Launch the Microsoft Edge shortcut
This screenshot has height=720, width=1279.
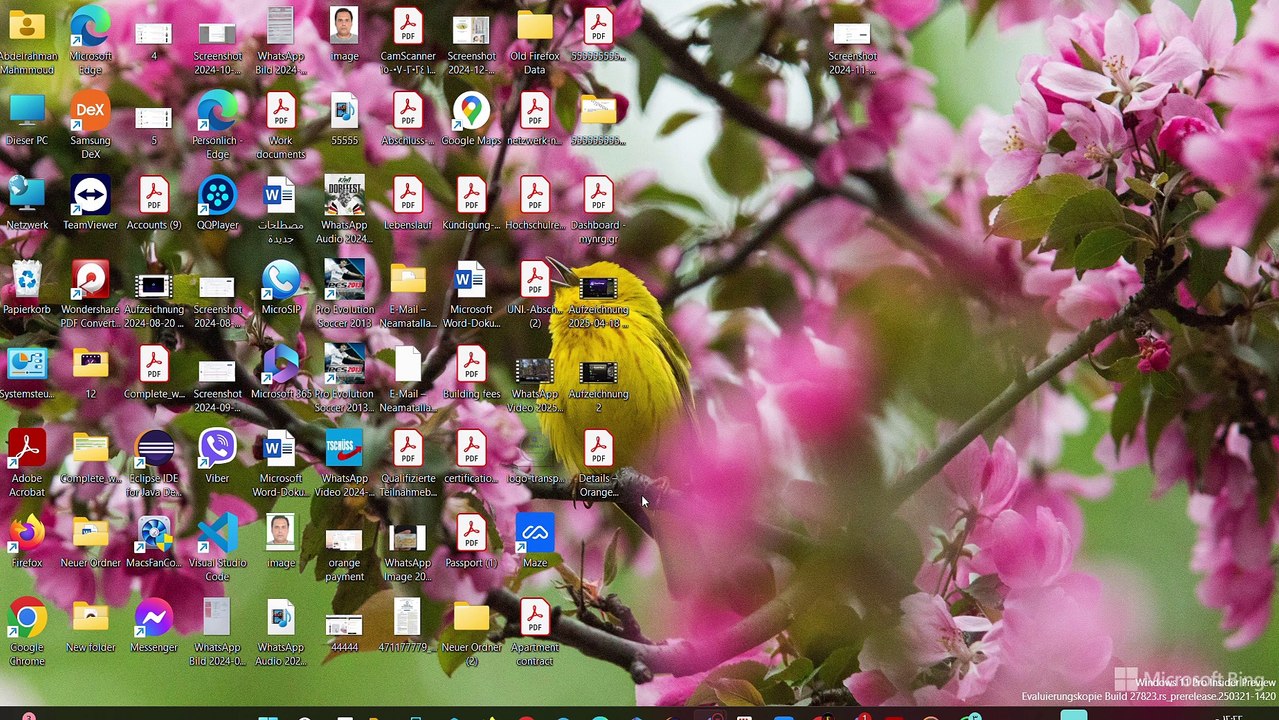(90, 41)
